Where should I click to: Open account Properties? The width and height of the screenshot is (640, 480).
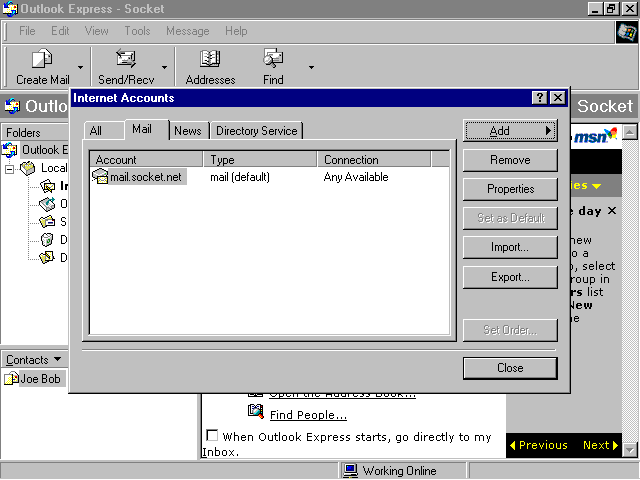pyautogui.click(x=510, y=189)
